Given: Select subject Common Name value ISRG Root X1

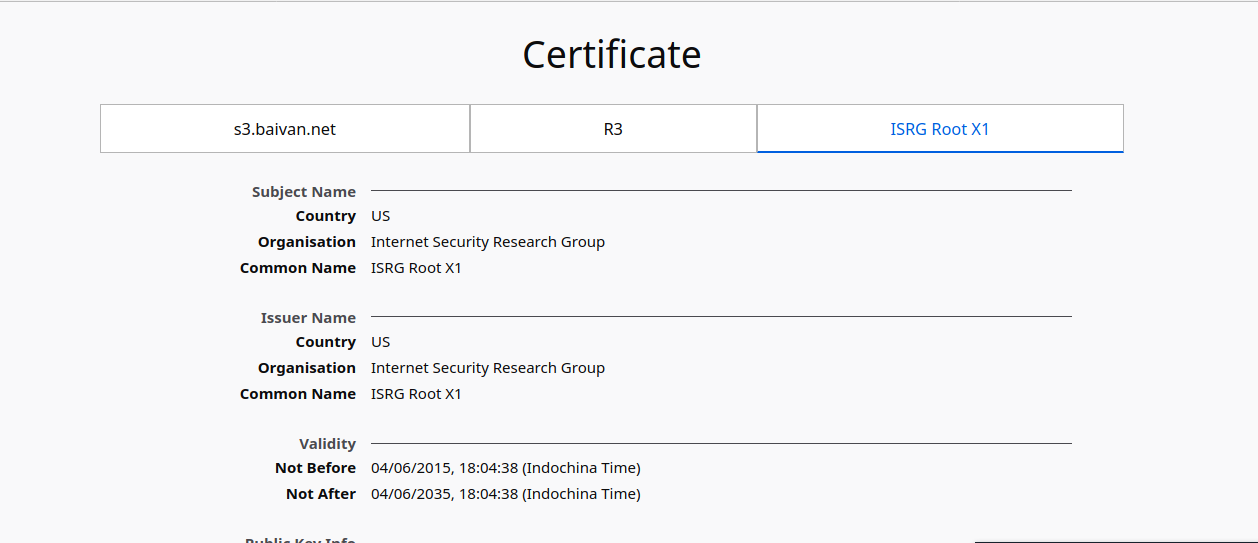Looking at the screenshot, I should pyautogui.click(x=416, y=268).
